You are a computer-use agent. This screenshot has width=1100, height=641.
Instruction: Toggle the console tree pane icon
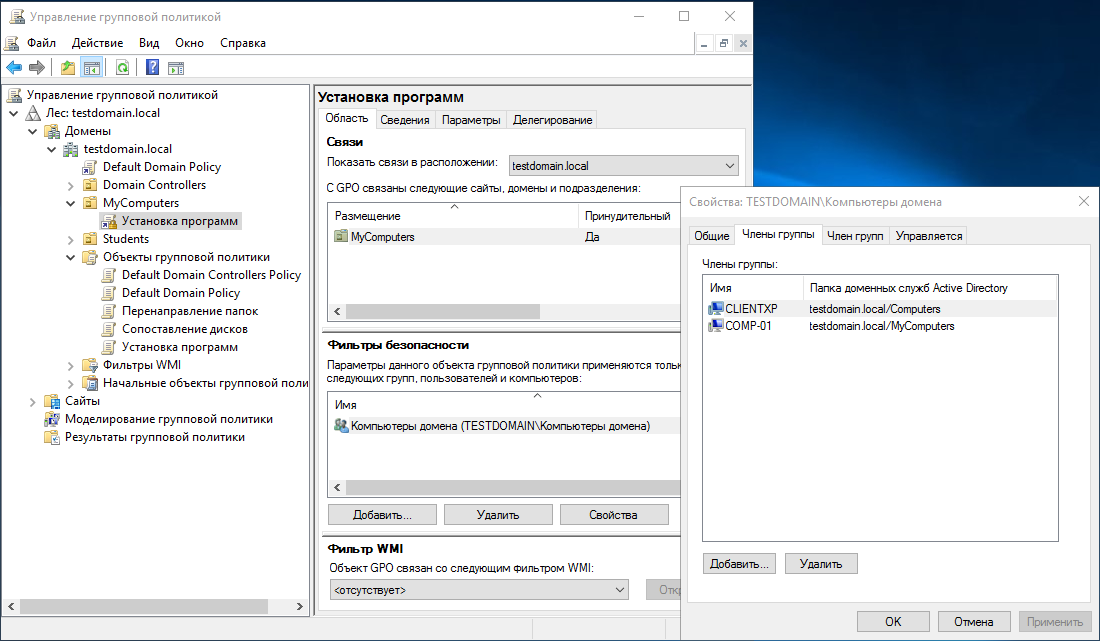click(92, 68)
